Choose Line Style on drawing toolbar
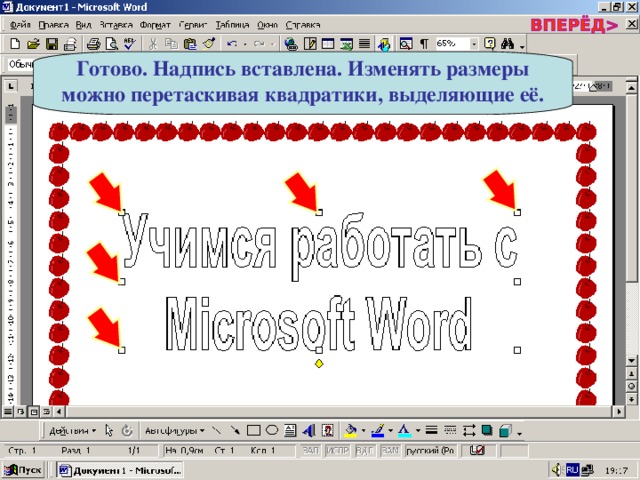640x480 pixels. (431, 430)
